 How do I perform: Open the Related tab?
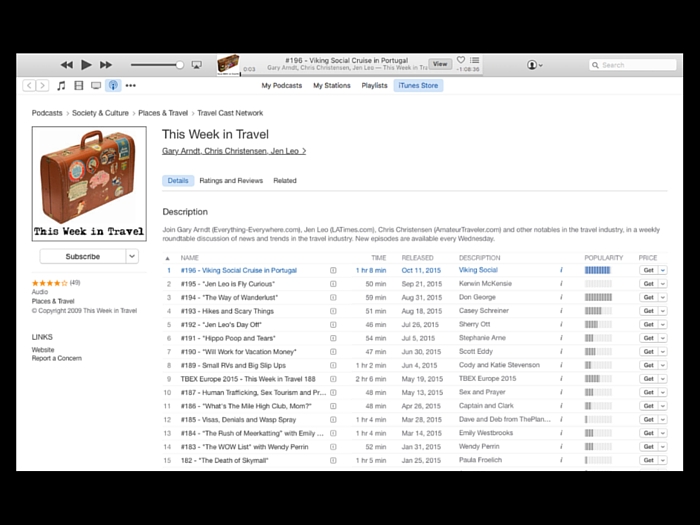[285, 180]
